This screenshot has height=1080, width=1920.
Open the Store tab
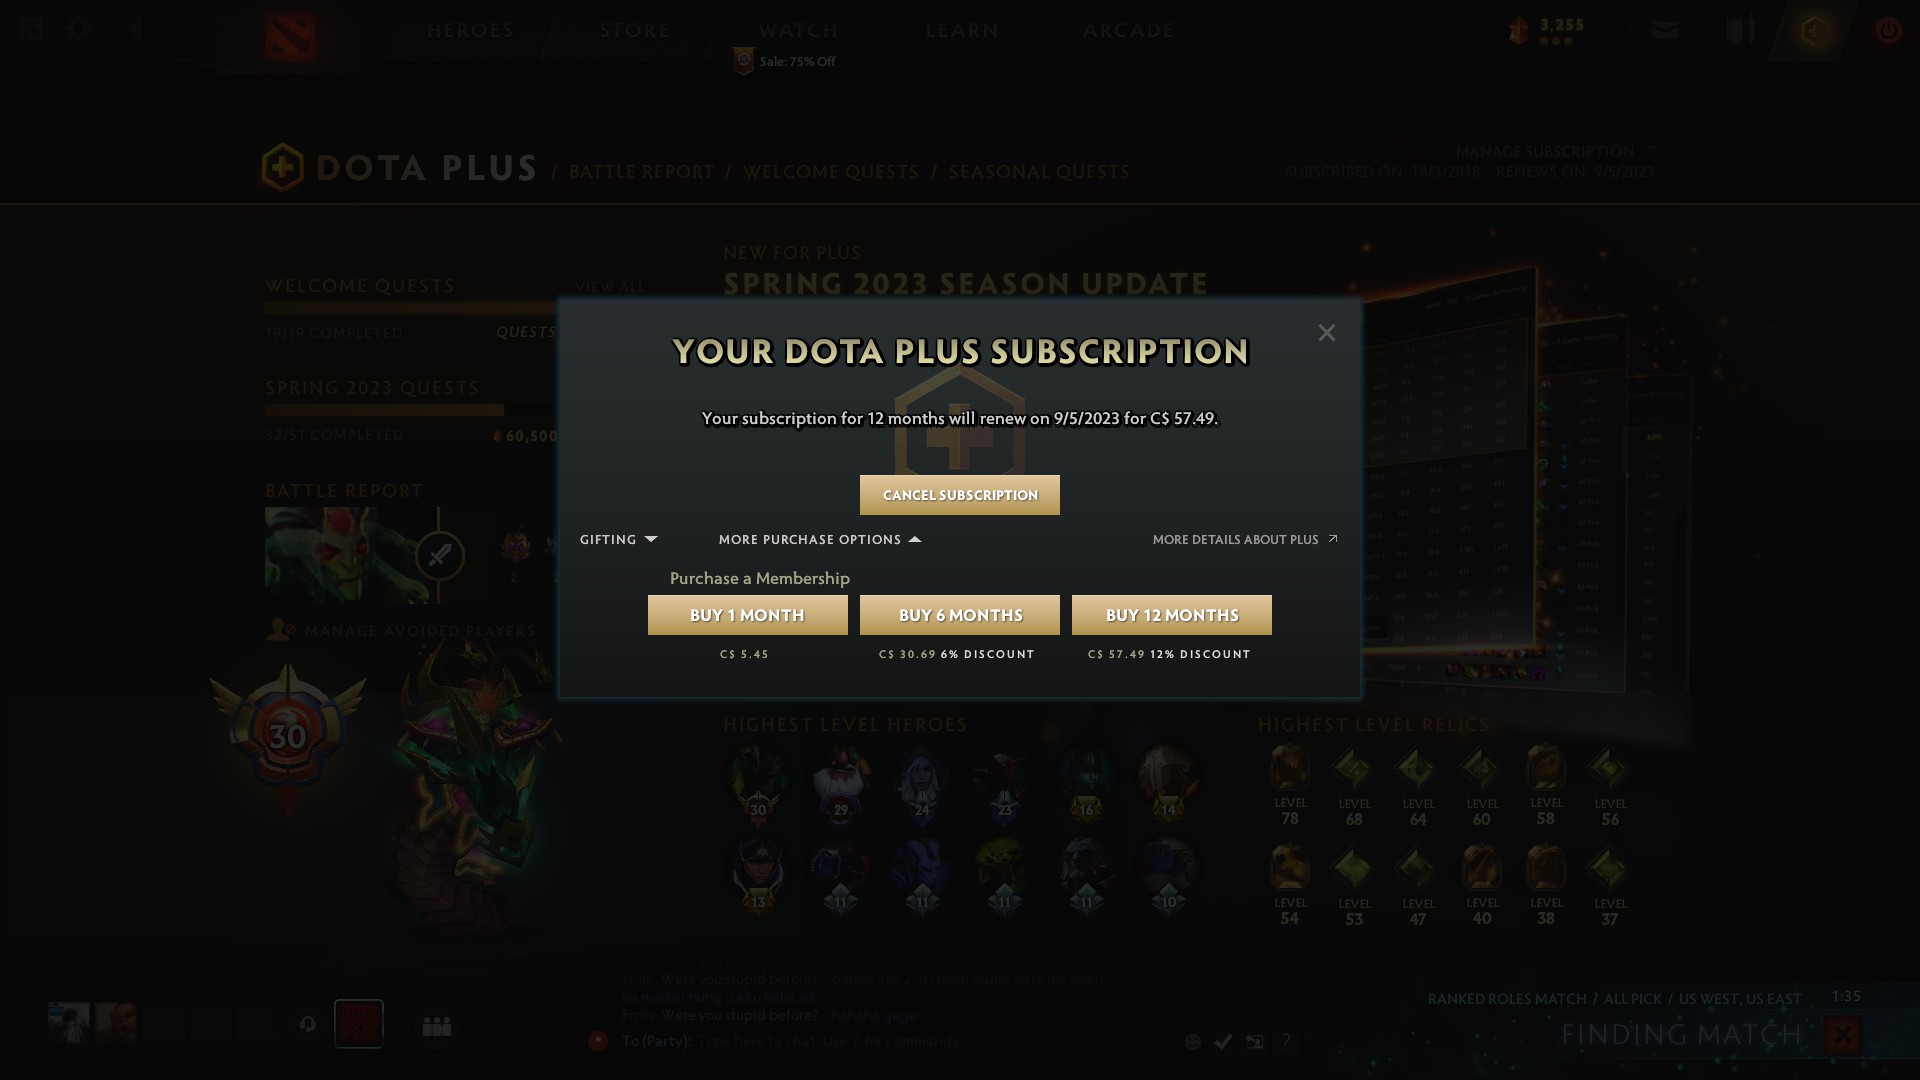tap(635, 30)
